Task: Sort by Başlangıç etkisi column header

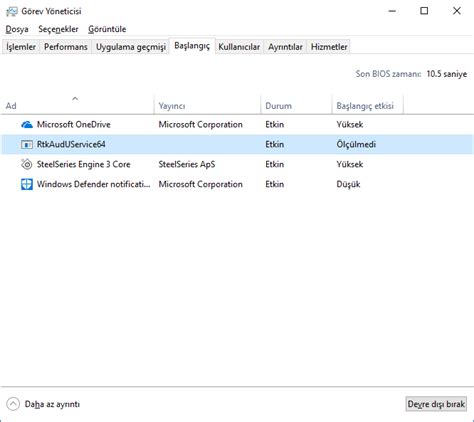Action: [x=367, y=106]
